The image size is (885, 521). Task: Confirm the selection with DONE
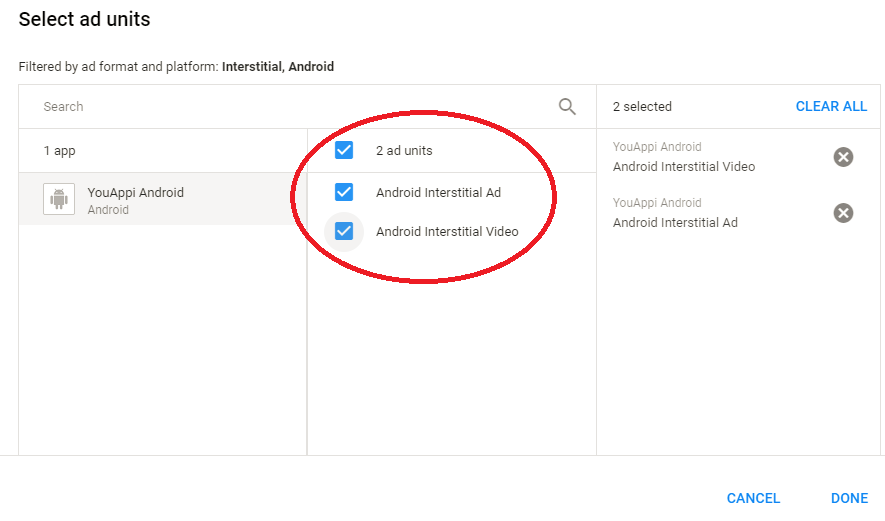pyautogui.click(x=849, y=498)
